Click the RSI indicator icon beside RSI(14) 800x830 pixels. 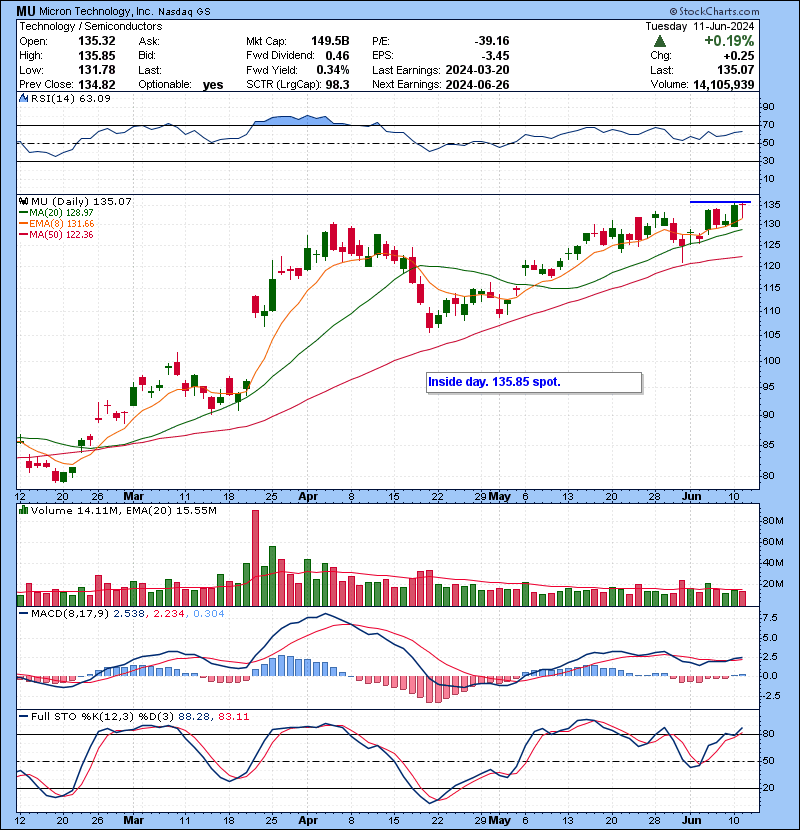[23, 98]
